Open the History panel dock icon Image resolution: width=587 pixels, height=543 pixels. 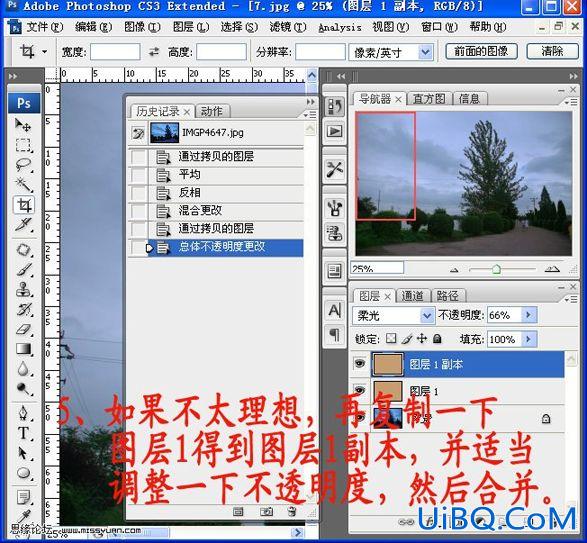click(334, 107)
